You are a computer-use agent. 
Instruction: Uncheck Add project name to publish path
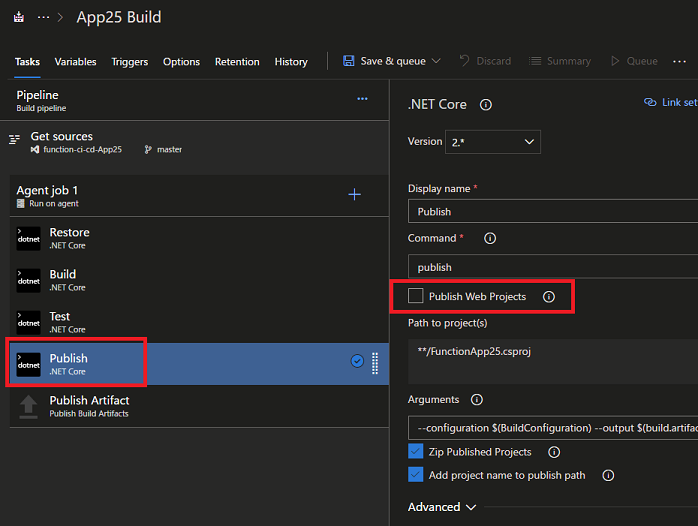[x=416, y=475]
